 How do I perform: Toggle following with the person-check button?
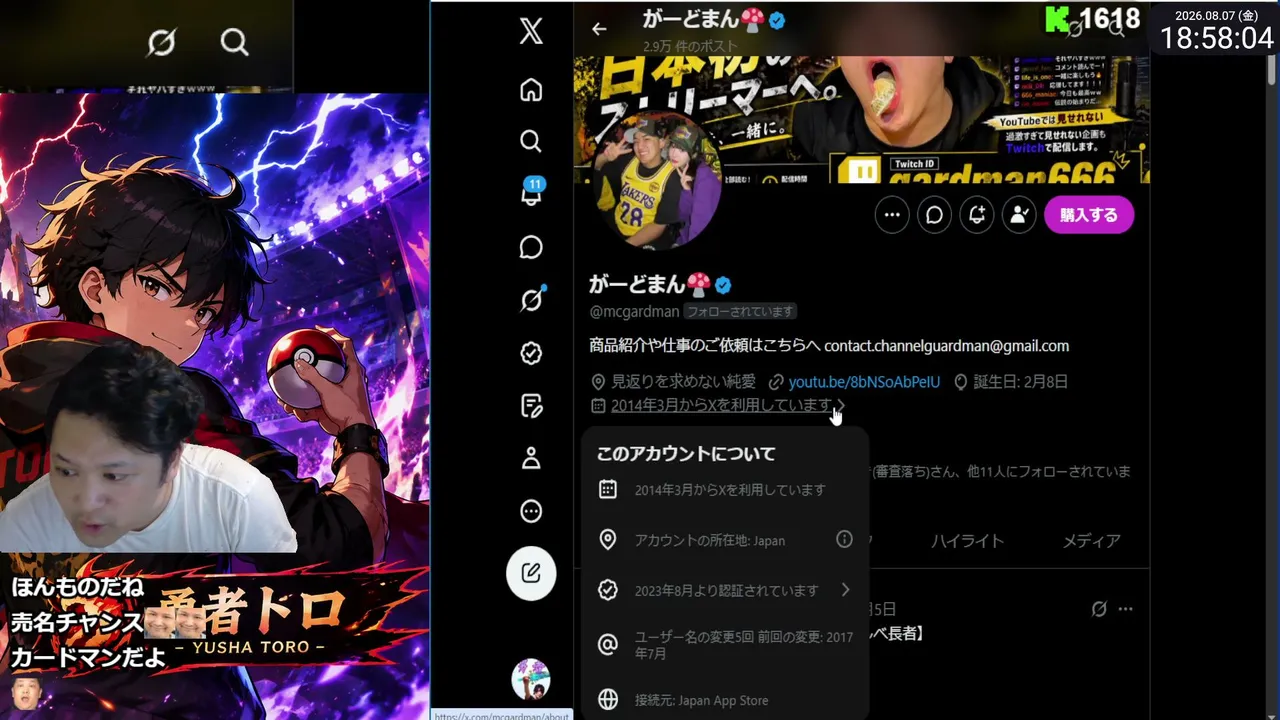pos(1019,214)
